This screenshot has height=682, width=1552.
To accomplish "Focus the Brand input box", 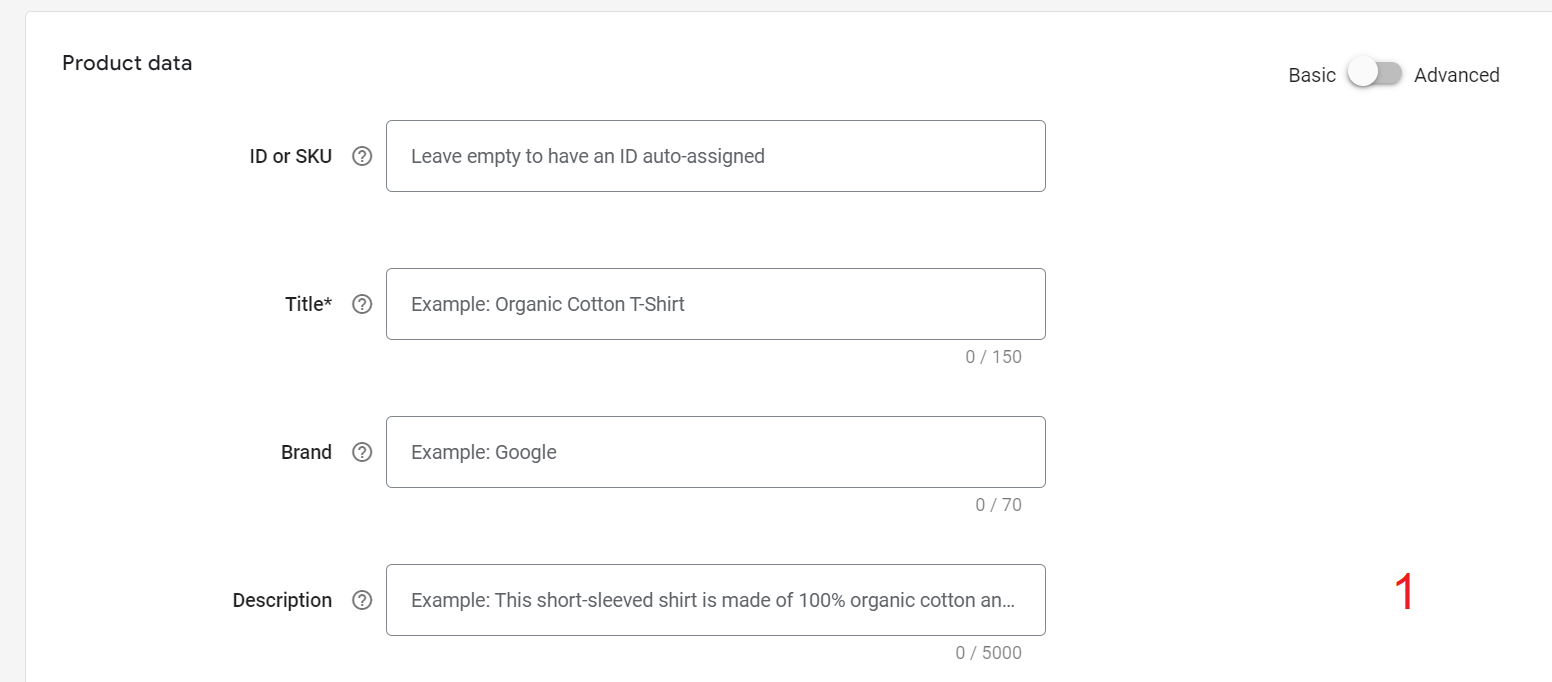I will point(716,452).
